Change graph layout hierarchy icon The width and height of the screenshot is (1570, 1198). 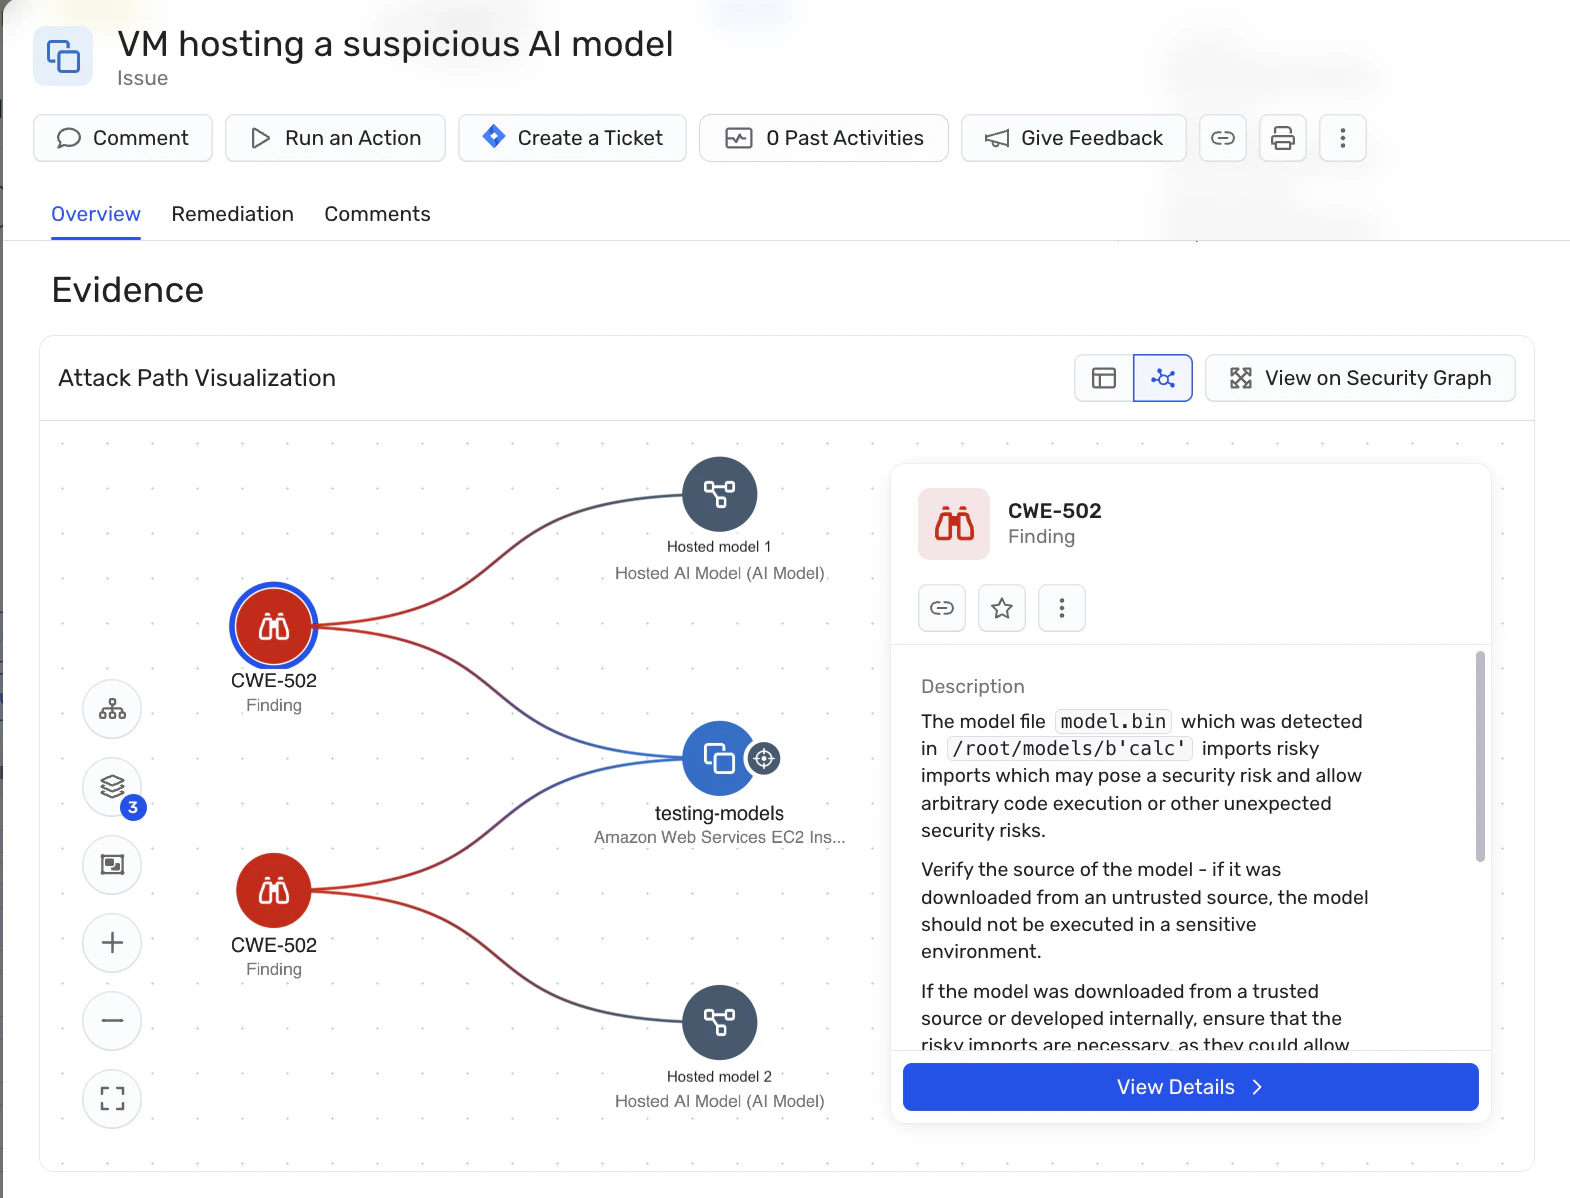(112, 709)
